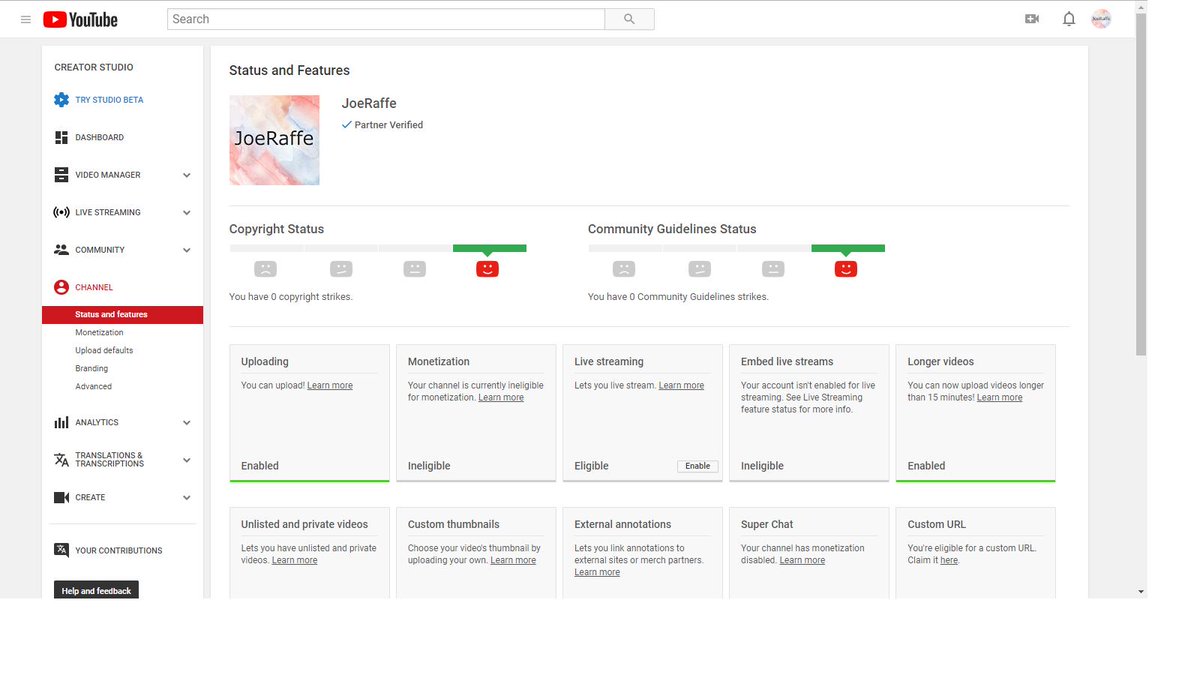1200x675 pixels.
Task: Click the first sad face under Copyright Status
Action: click(265, 269)
